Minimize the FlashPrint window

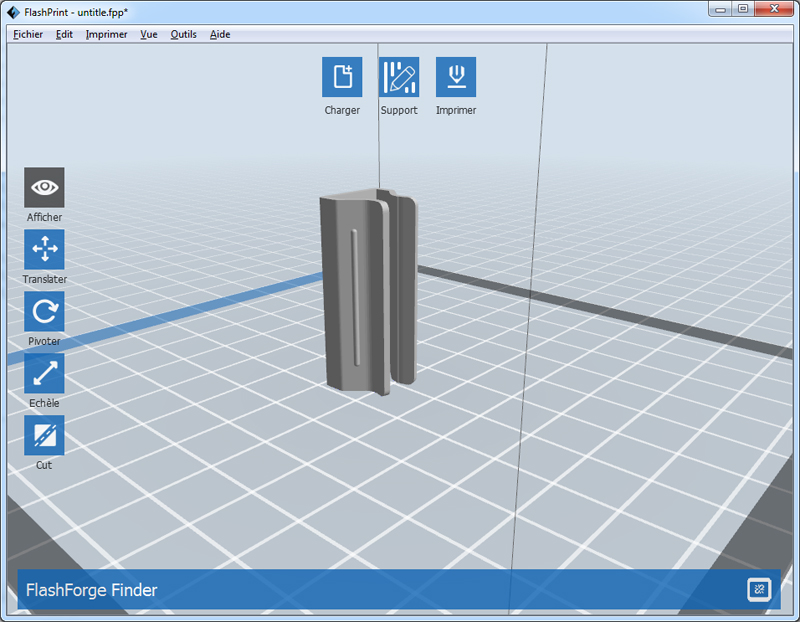click(720, 9)
